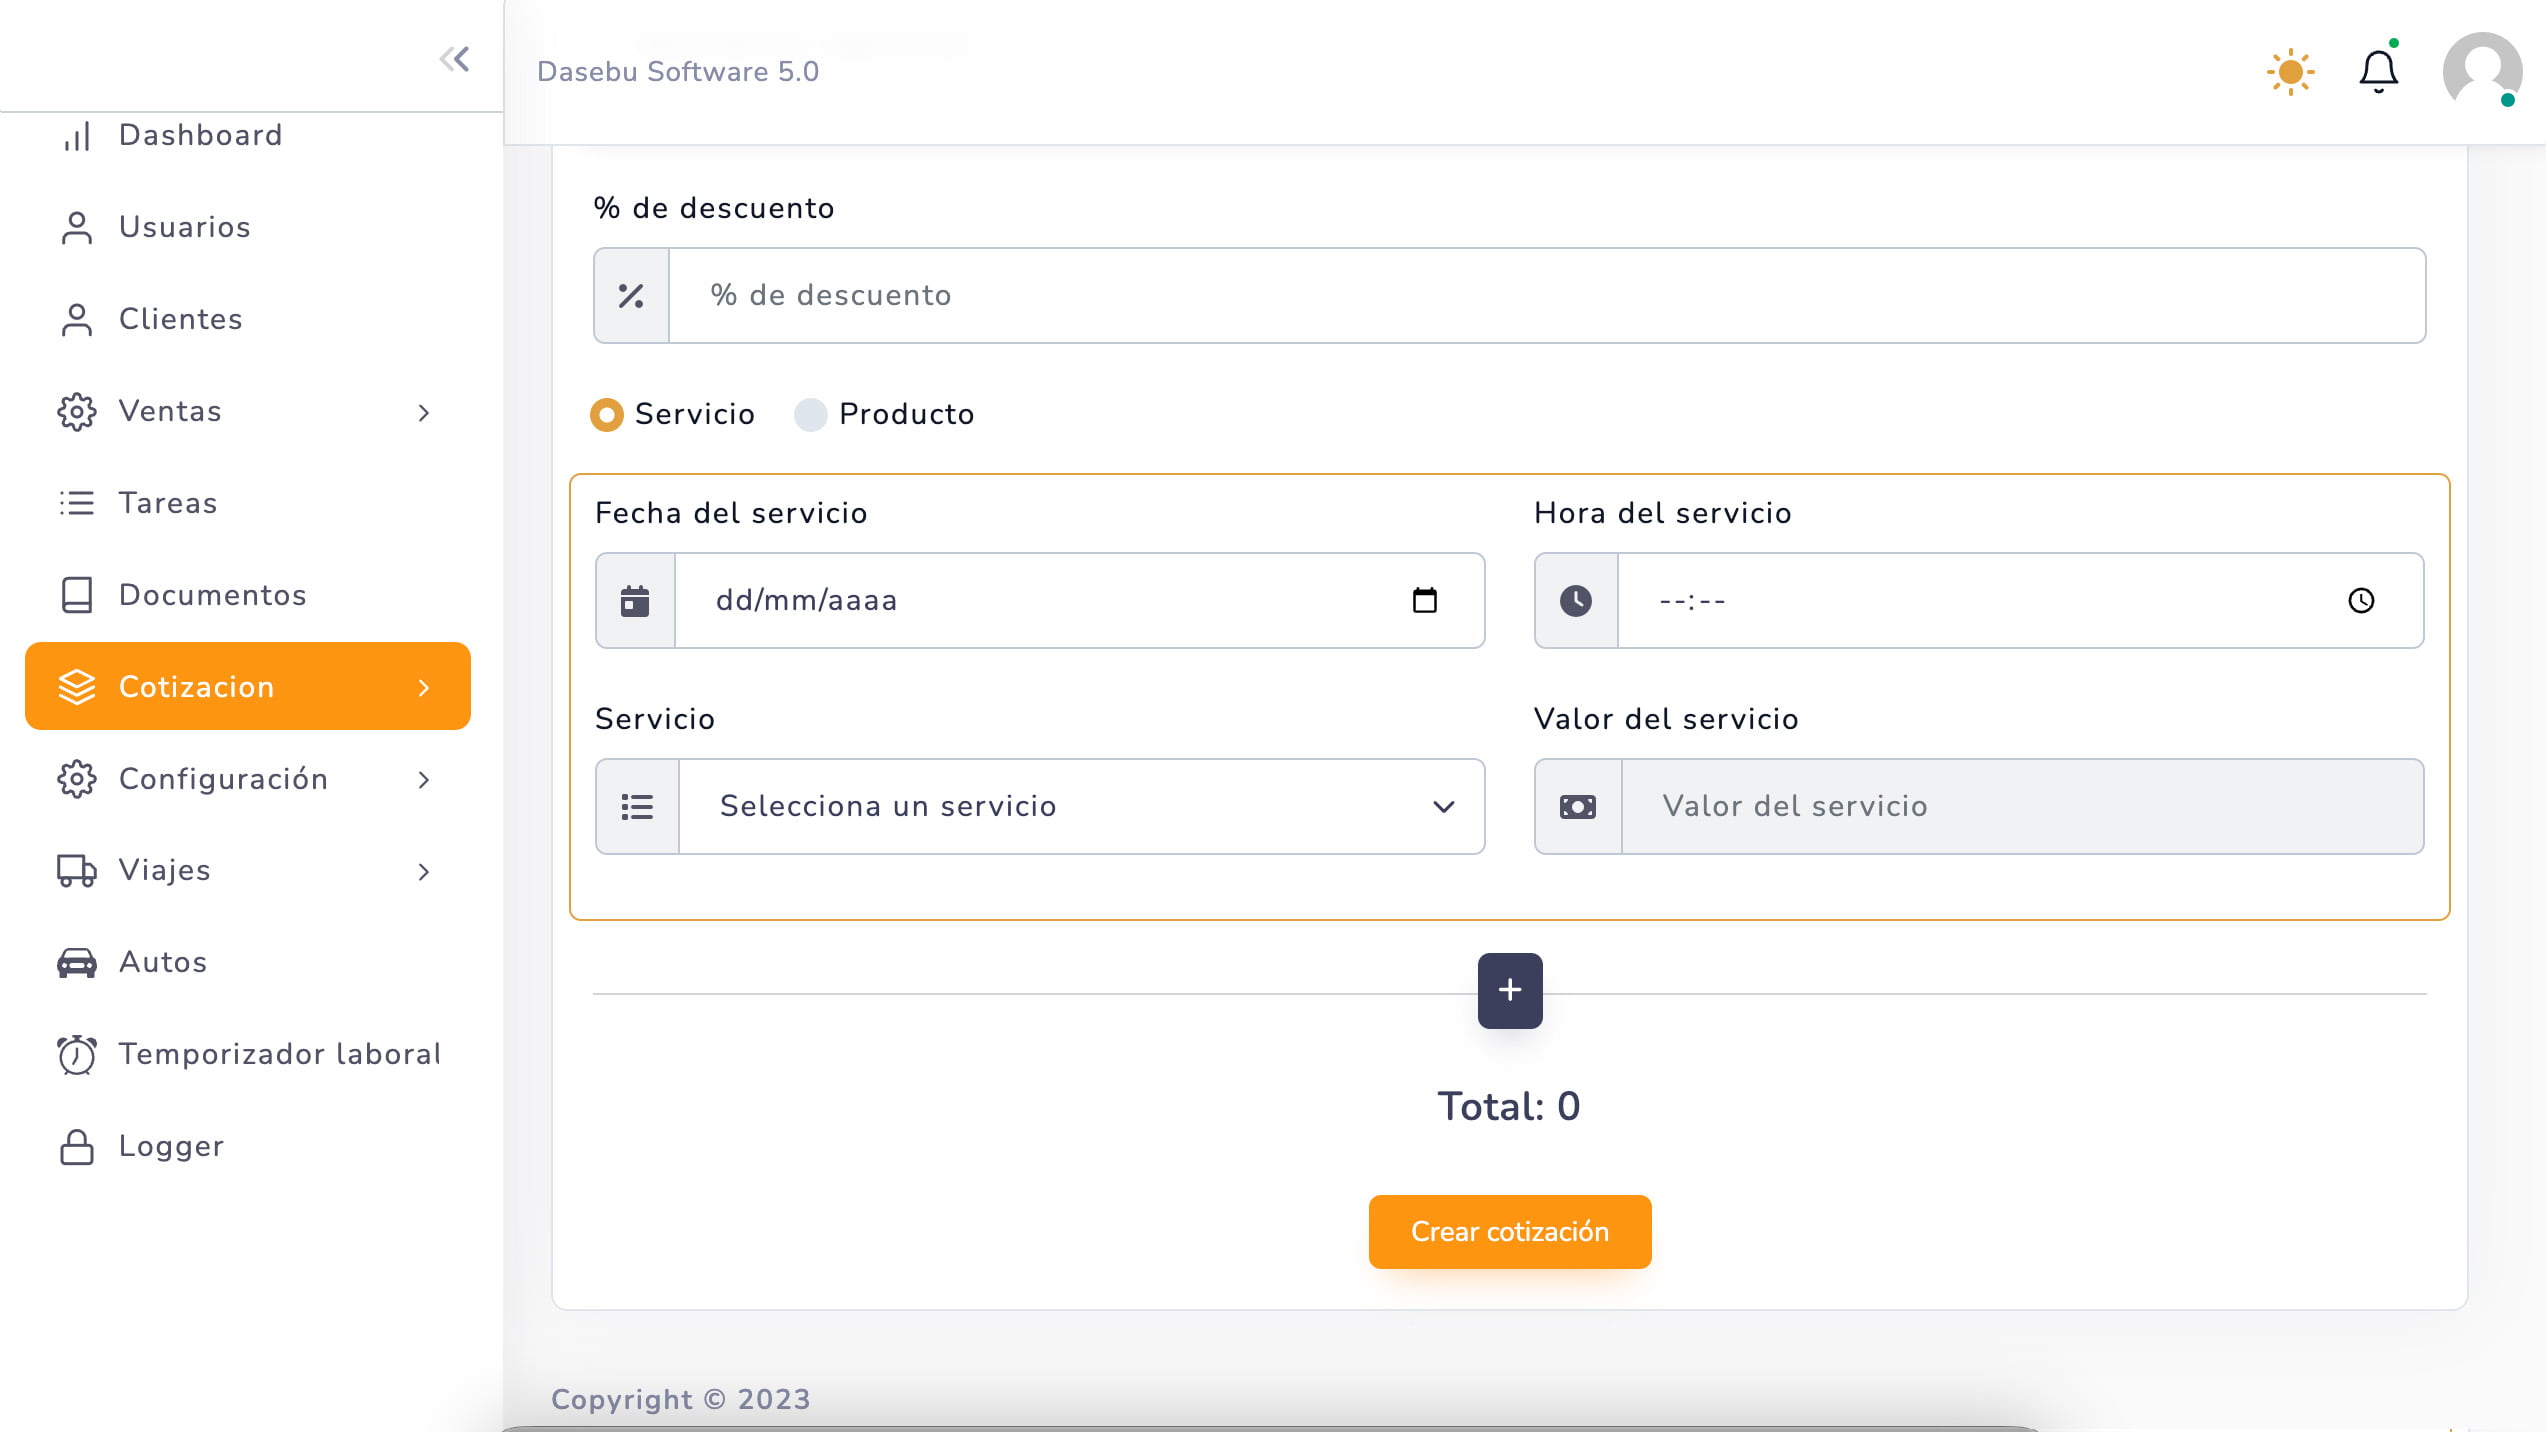Screen dimensions: 2546x1432
Task: Click the Dasebu Software 5.0 title
Action: 678,72
